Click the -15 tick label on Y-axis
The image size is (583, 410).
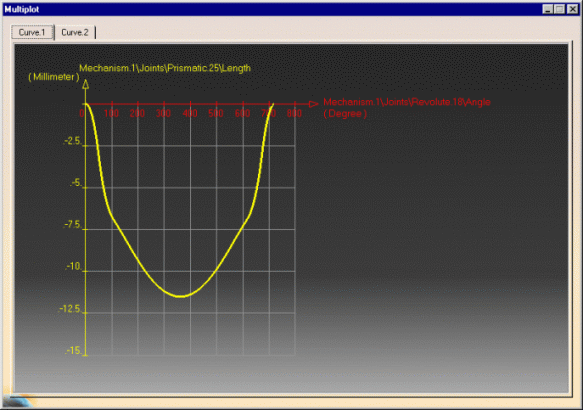[x=73, y=351]
